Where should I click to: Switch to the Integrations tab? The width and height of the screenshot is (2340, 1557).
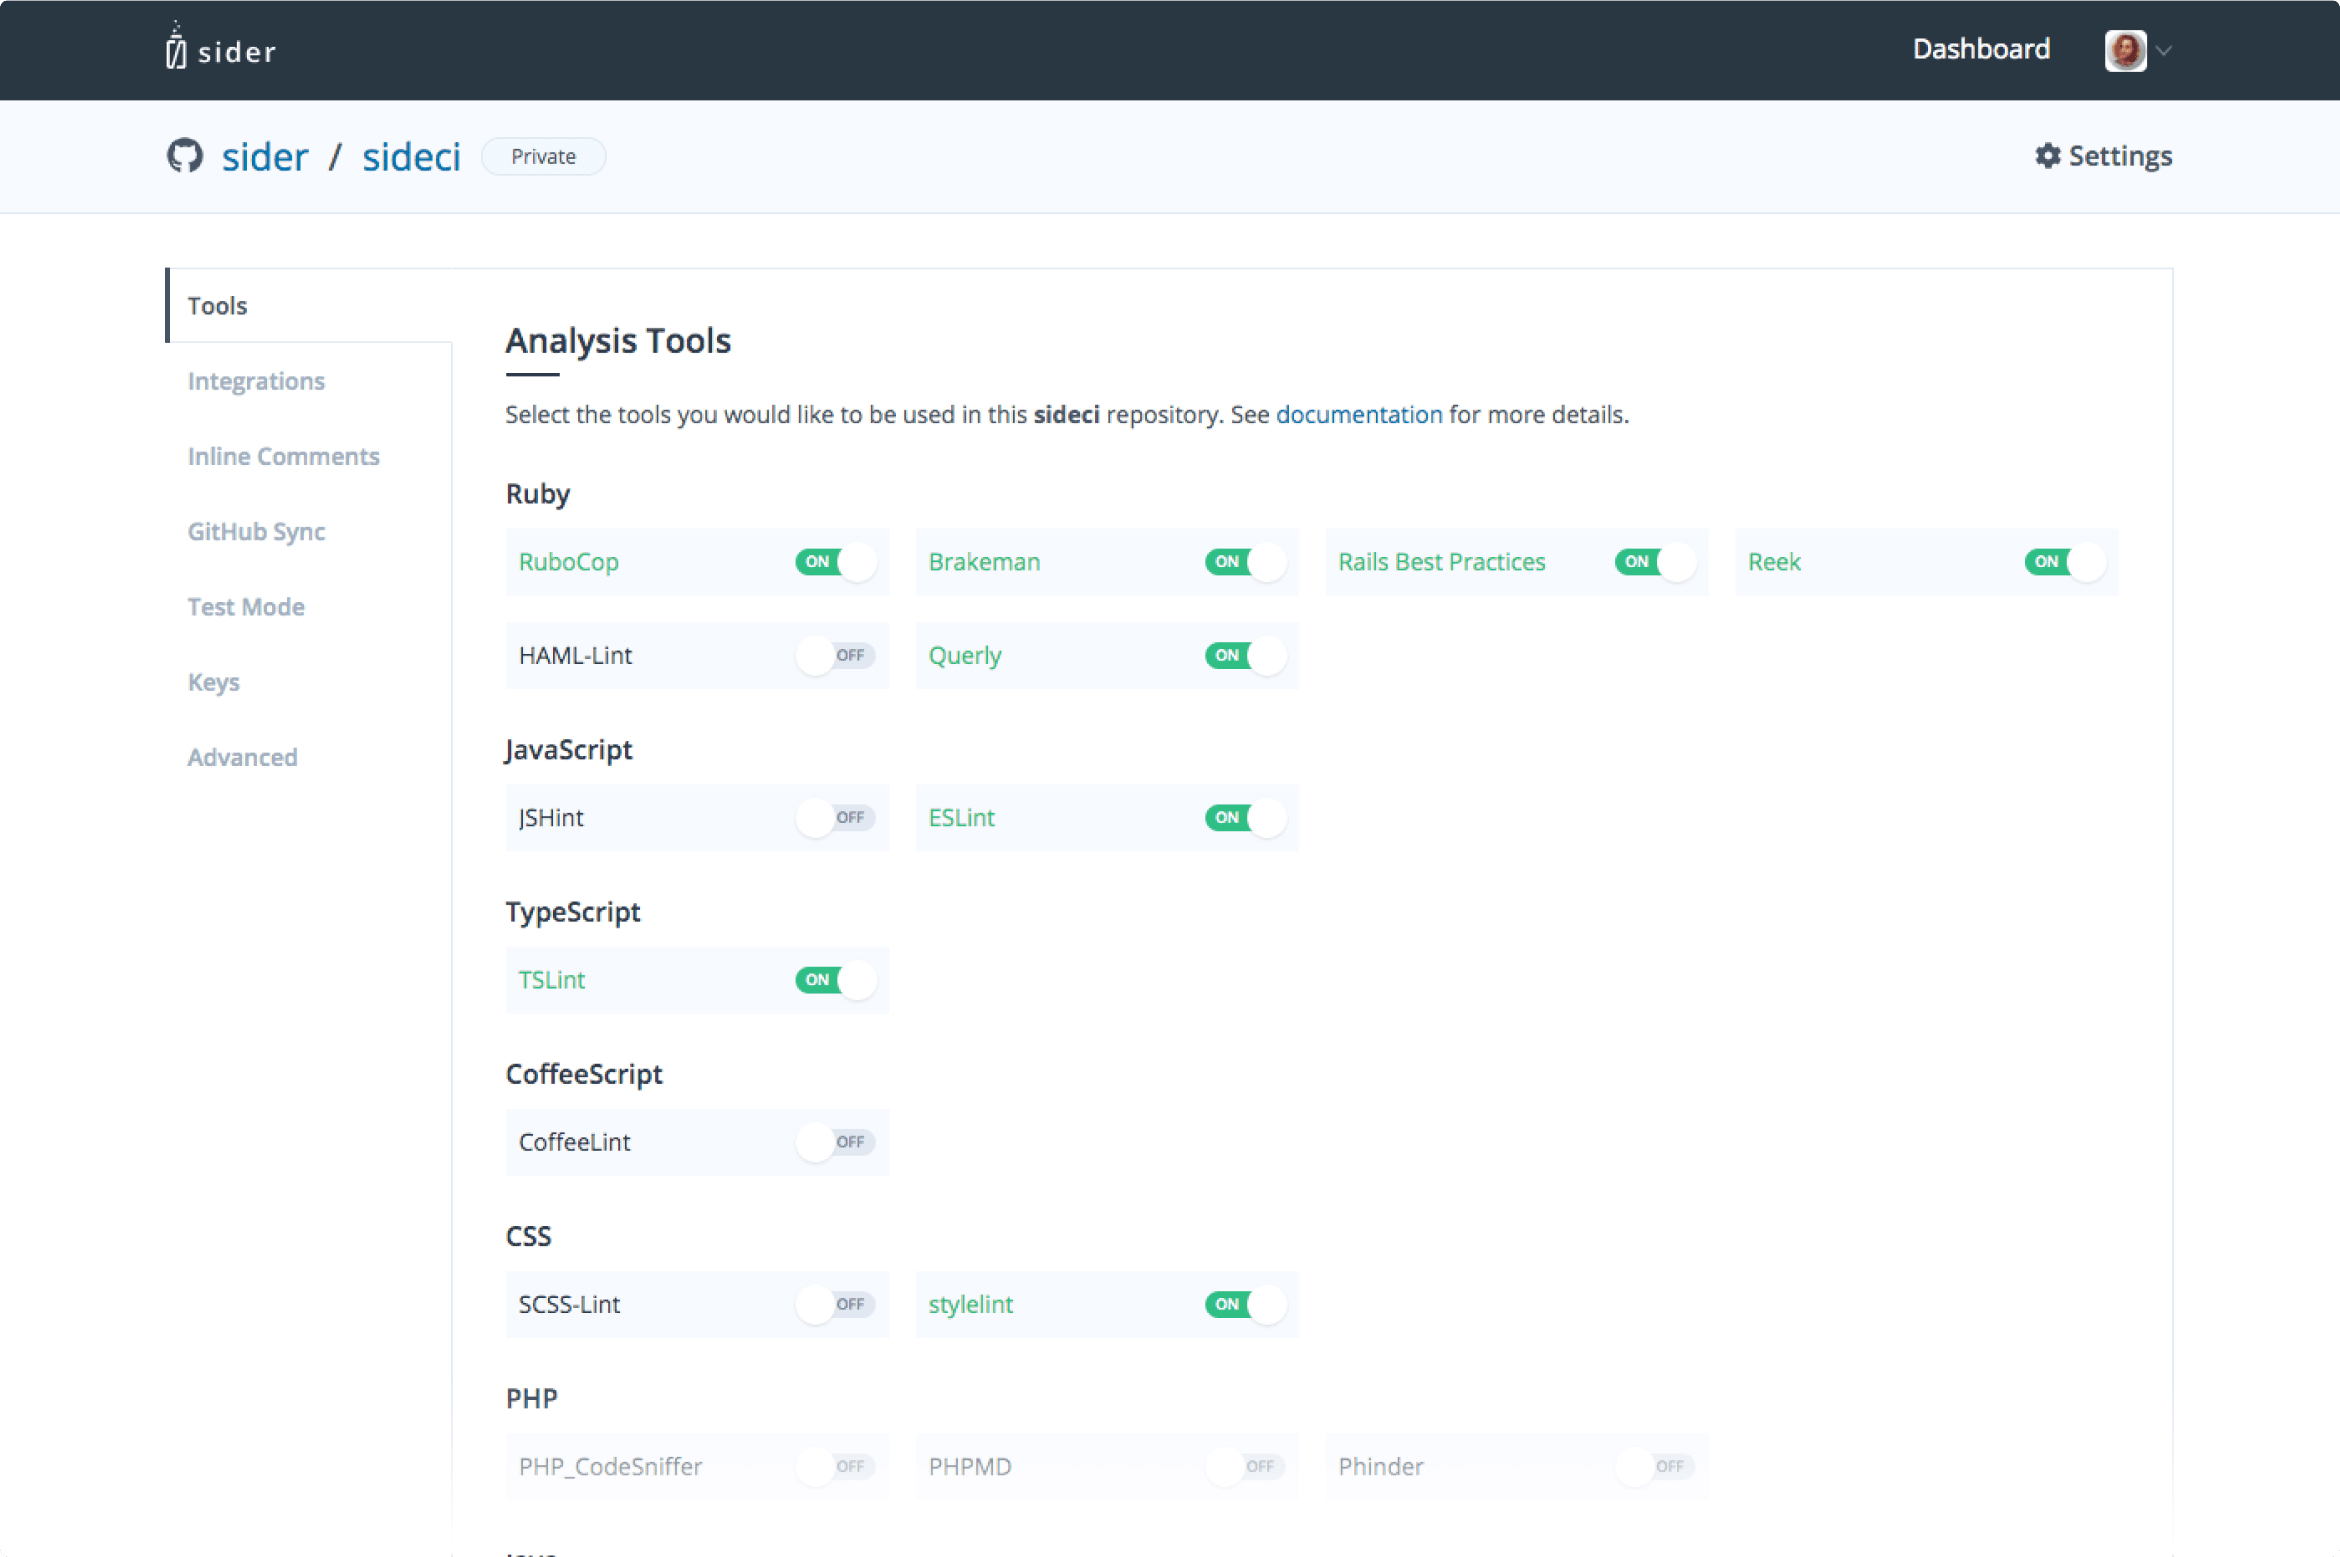pos(256,381)
